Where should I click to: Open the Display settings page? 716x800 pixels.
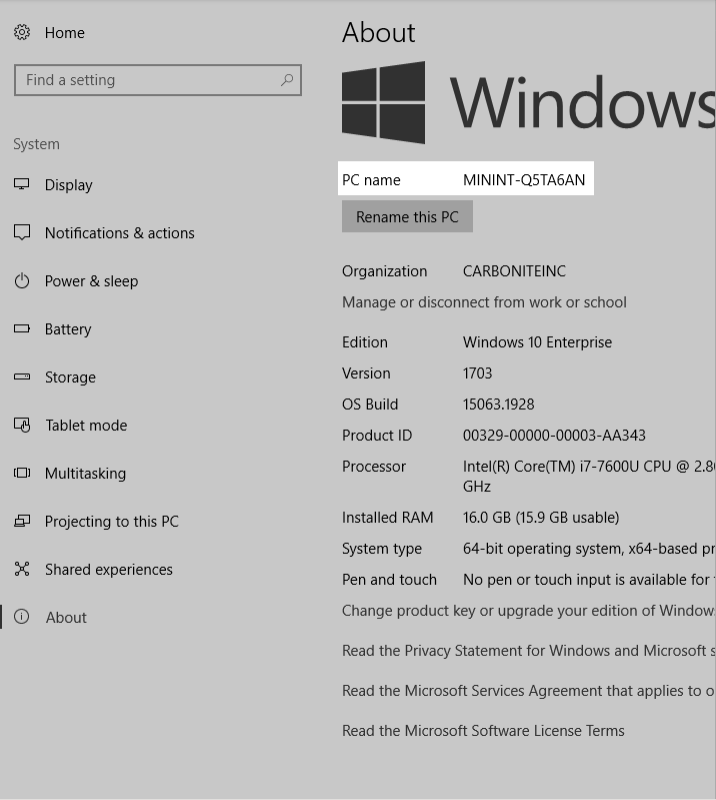[x=68, y=185]
